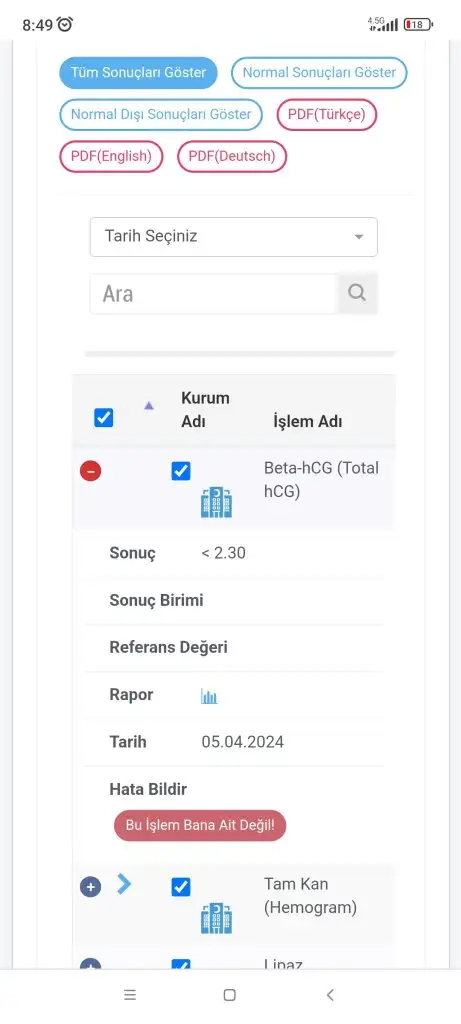Focus the Ara search input field
The image size is (461, 1024).
pyautogui.click(x=214, y=293)
